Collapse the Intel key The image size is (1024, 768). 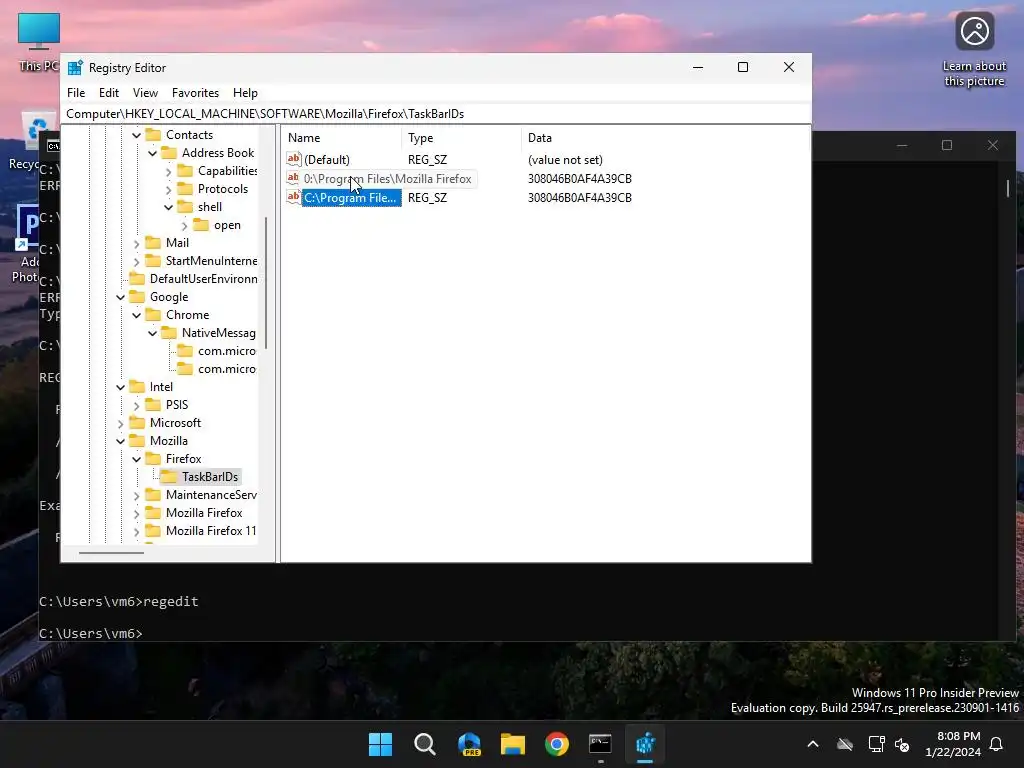tap(120, 387)
